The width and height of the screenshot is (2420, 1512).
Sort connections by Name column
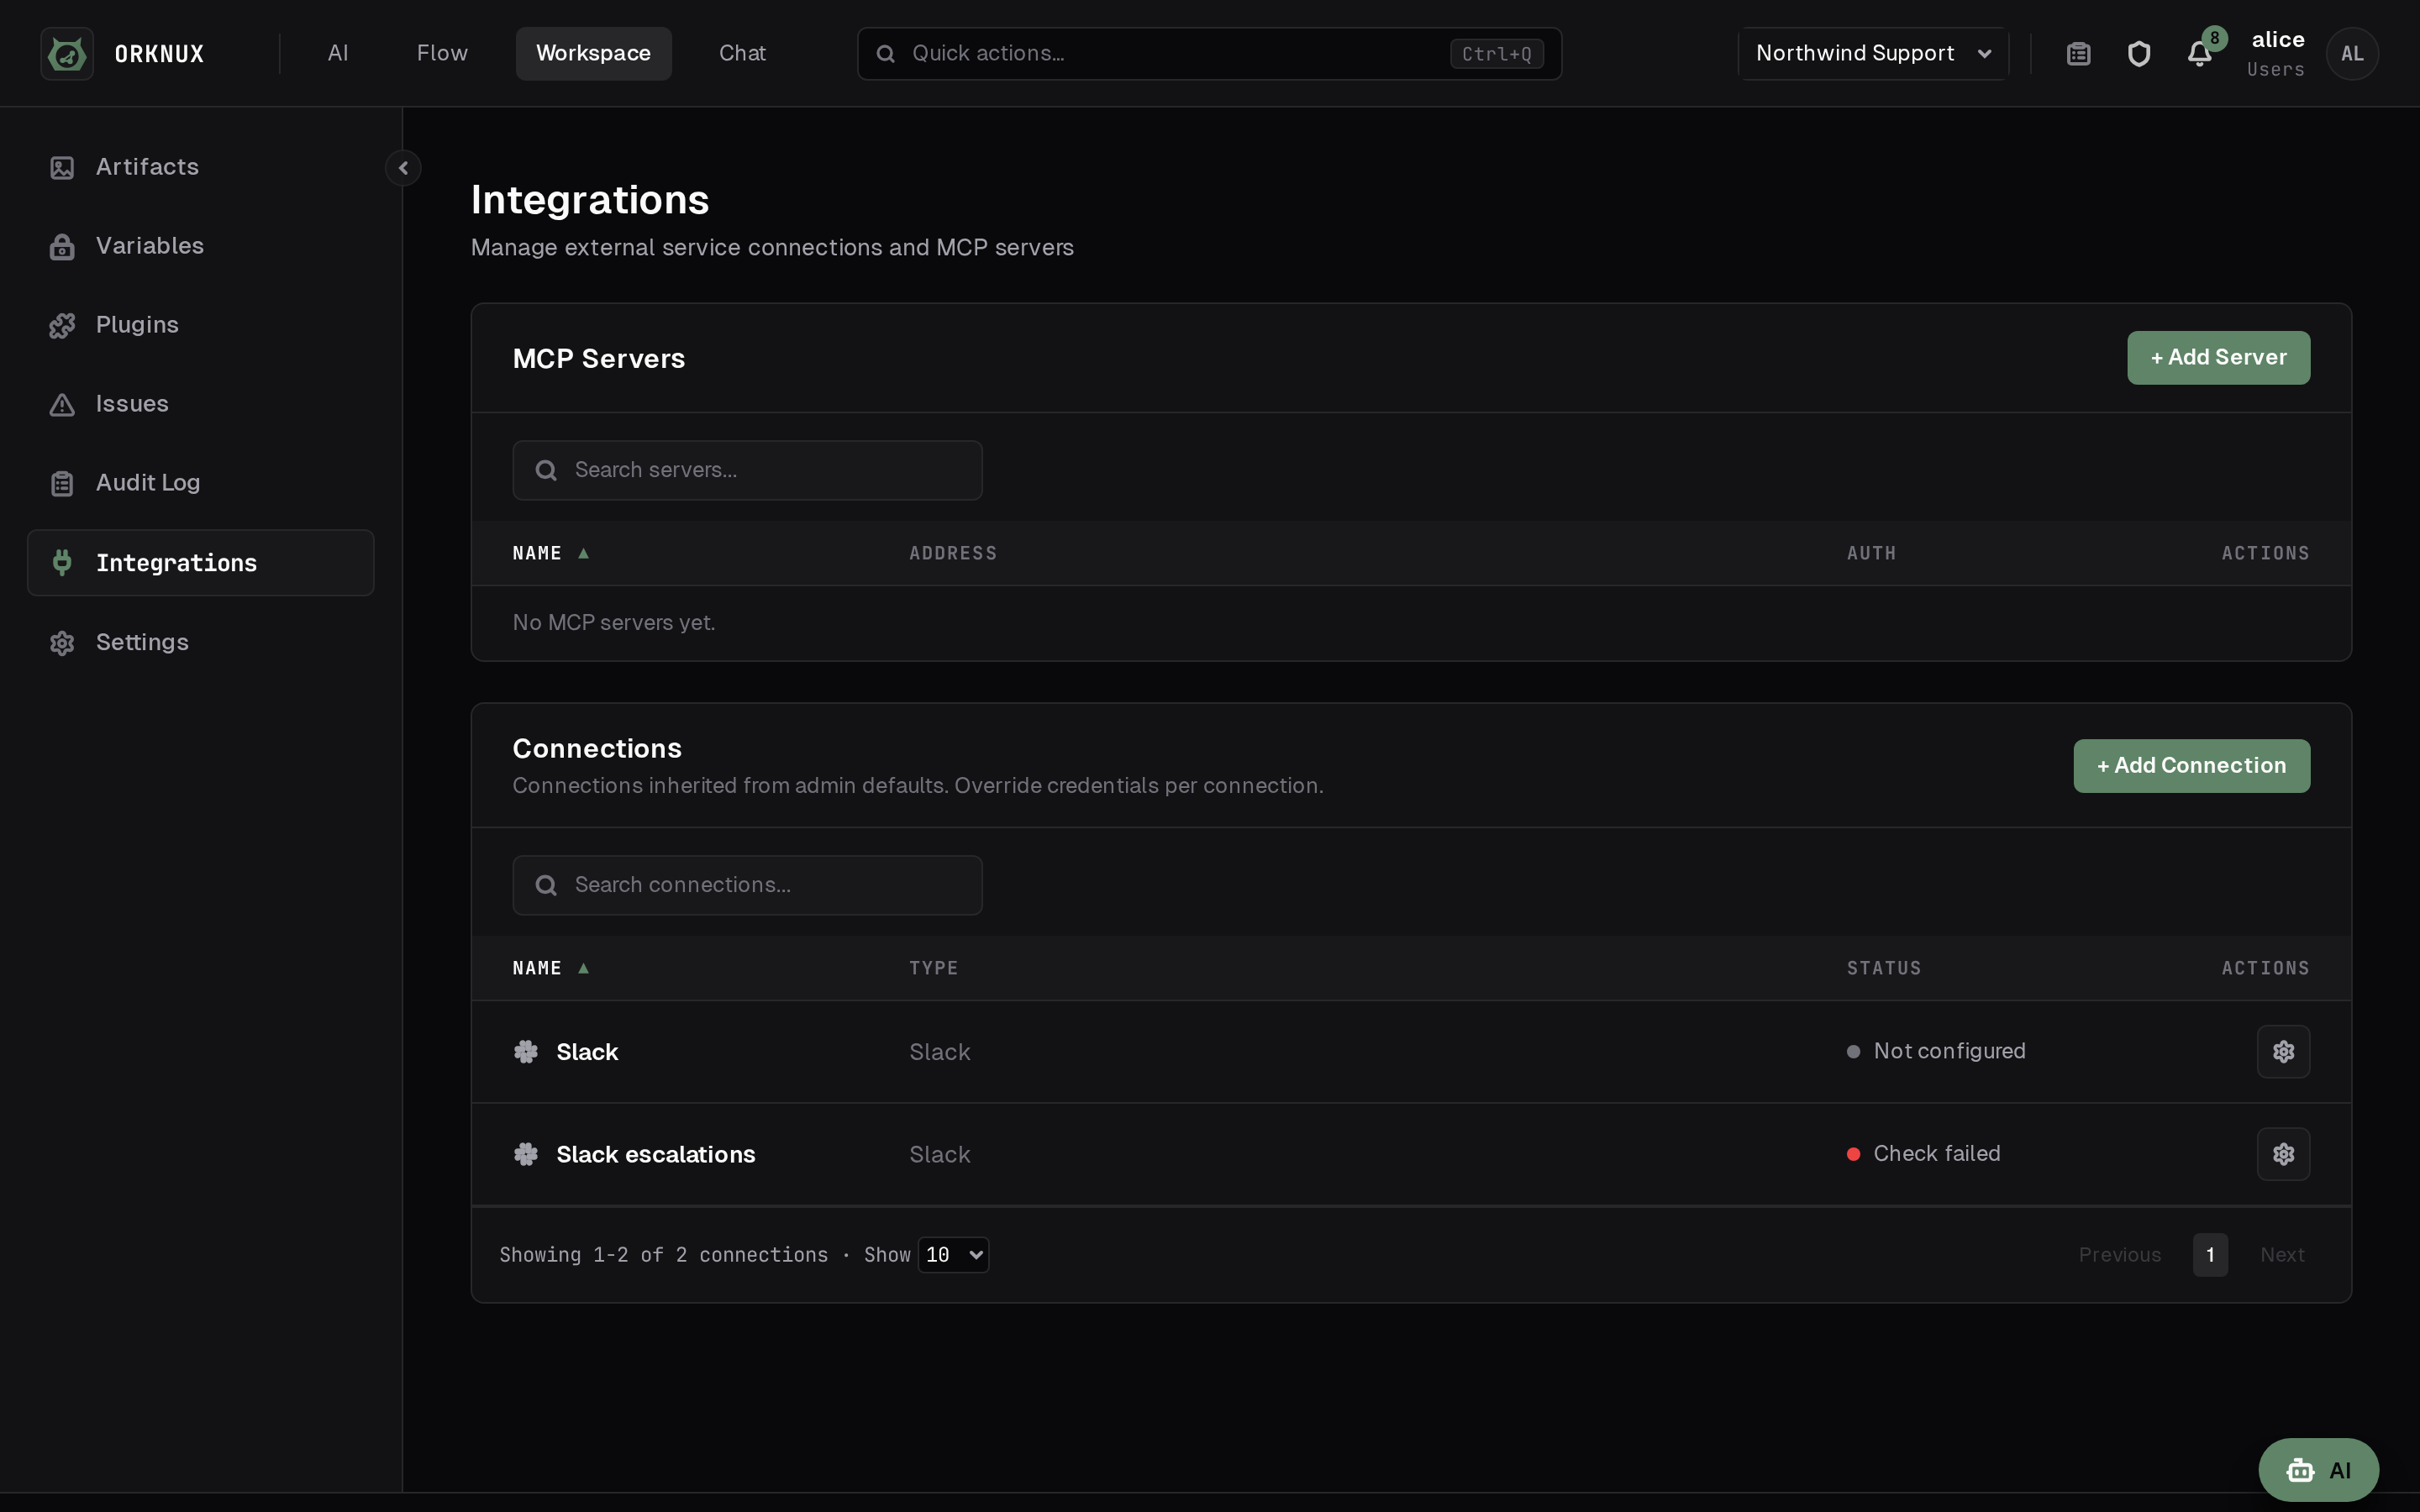pyautogui.click(x=550, y=968)
